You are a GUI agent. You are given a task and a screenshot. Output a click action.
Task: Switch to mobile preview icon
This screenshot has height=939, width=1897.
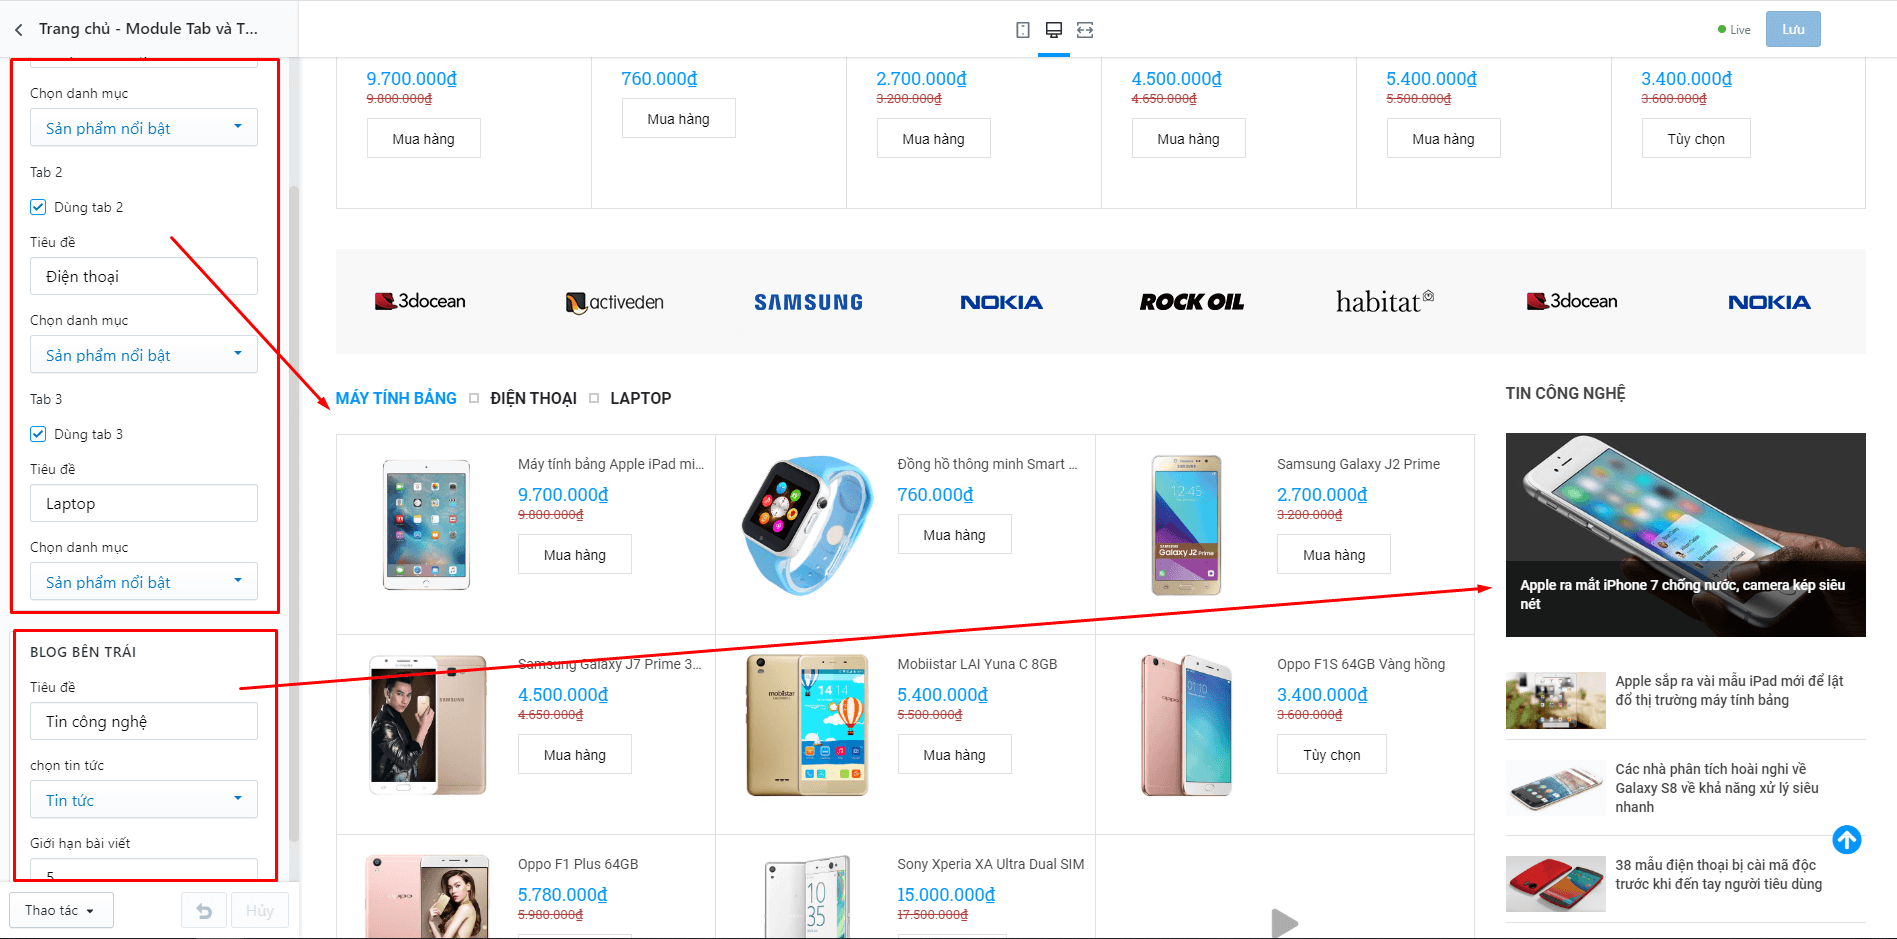pos(1023,30)
